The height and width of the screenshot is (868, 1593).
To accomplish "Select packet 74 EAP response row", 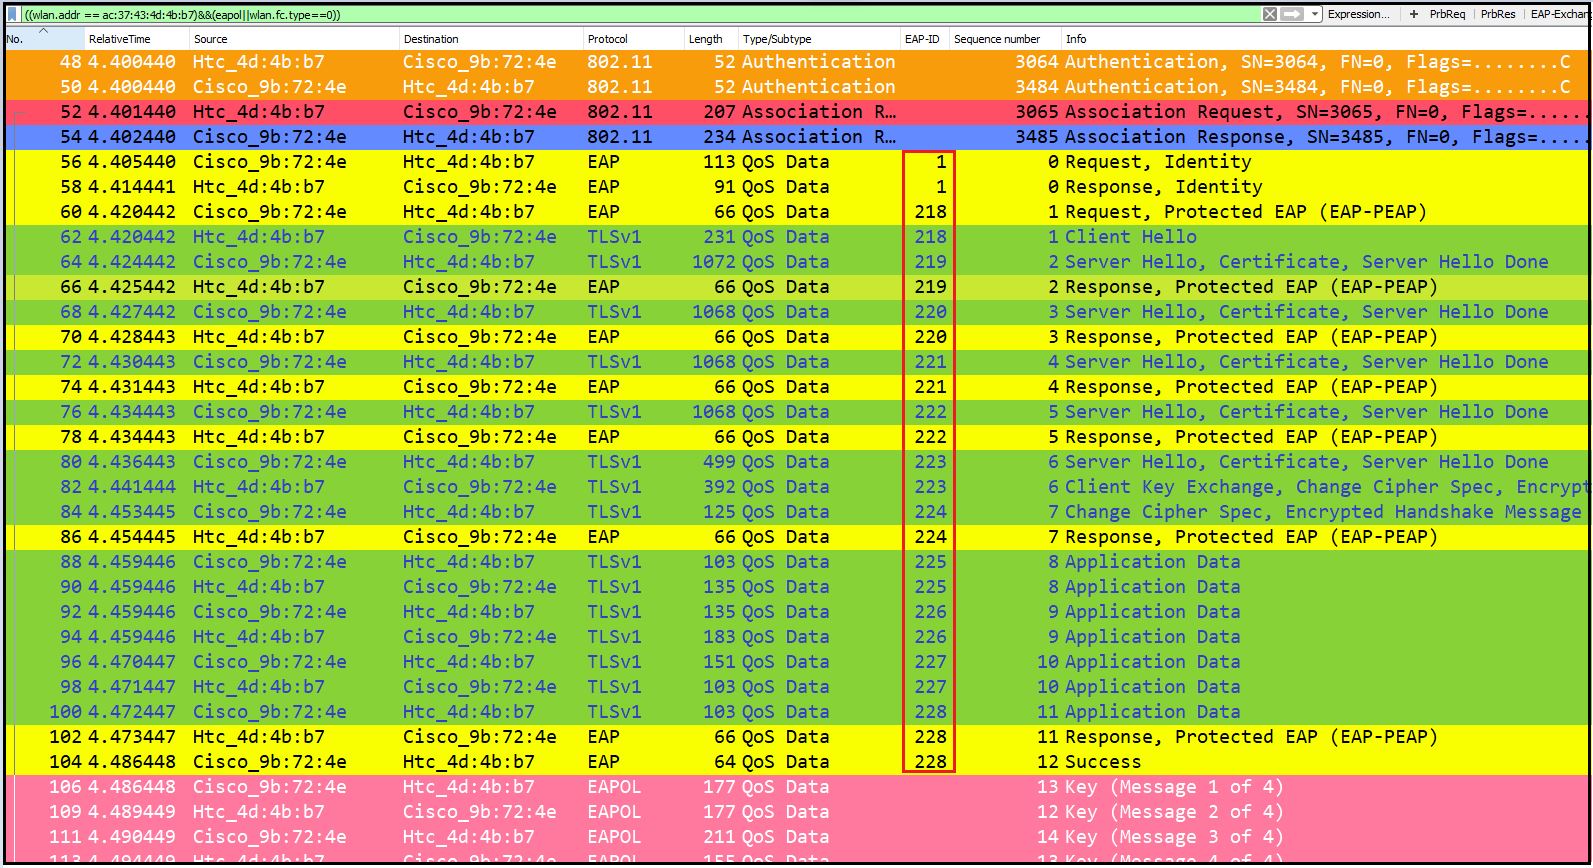I will point(796,387).
